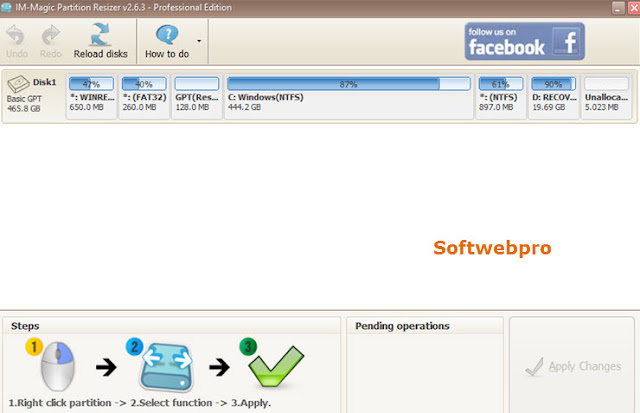Select the NTFS 897.0 MB partition

pos(501,97)
